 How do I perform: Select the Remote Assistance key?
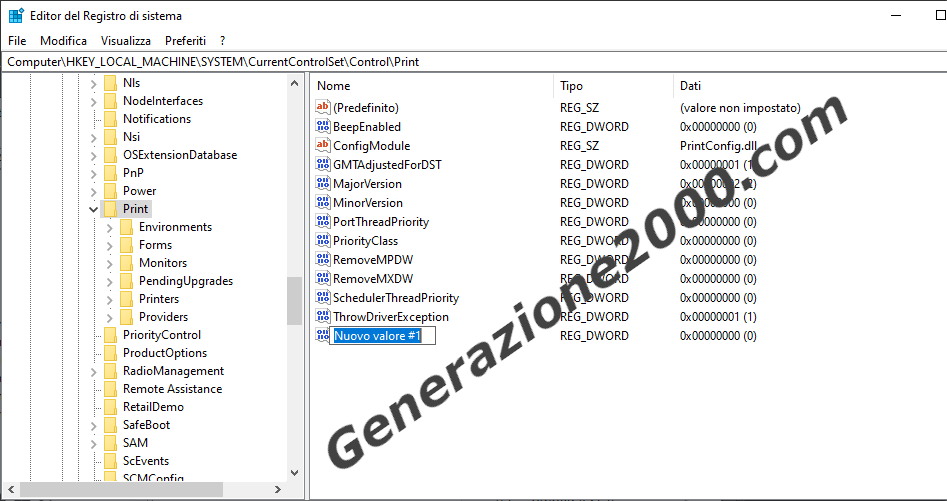(x=172, y=389)
